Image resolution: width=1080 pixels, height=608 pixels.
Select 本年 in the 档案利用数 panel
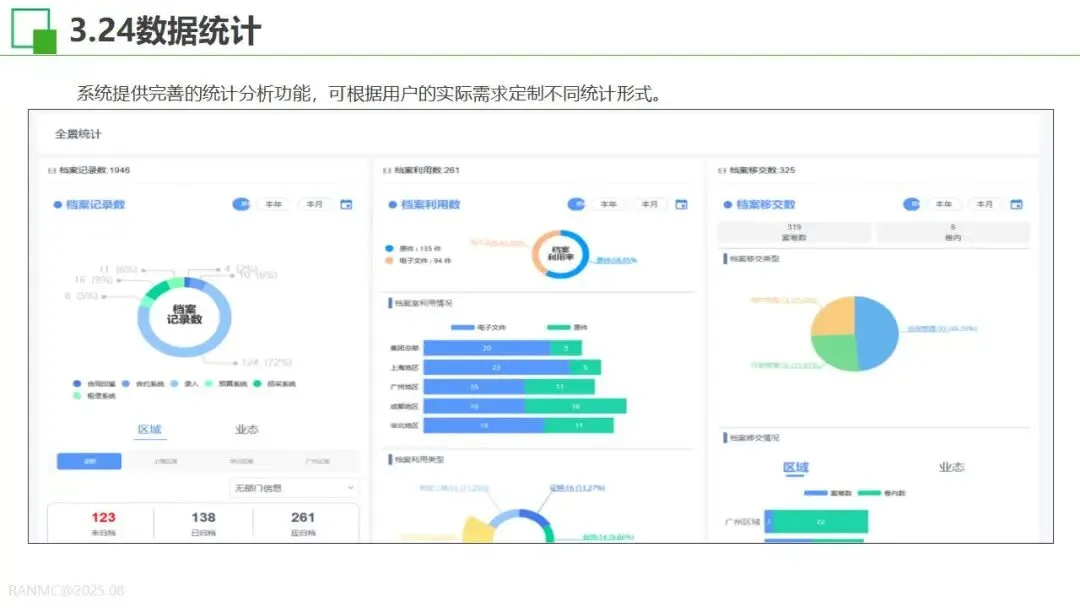(x=608, y=205)
